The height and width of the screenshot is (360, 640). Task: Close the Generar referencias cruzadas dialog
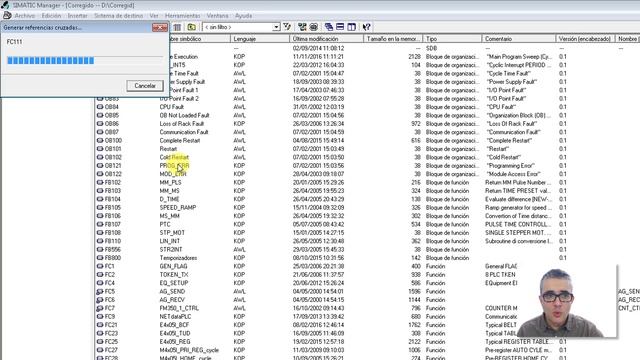tap(160, 27)
